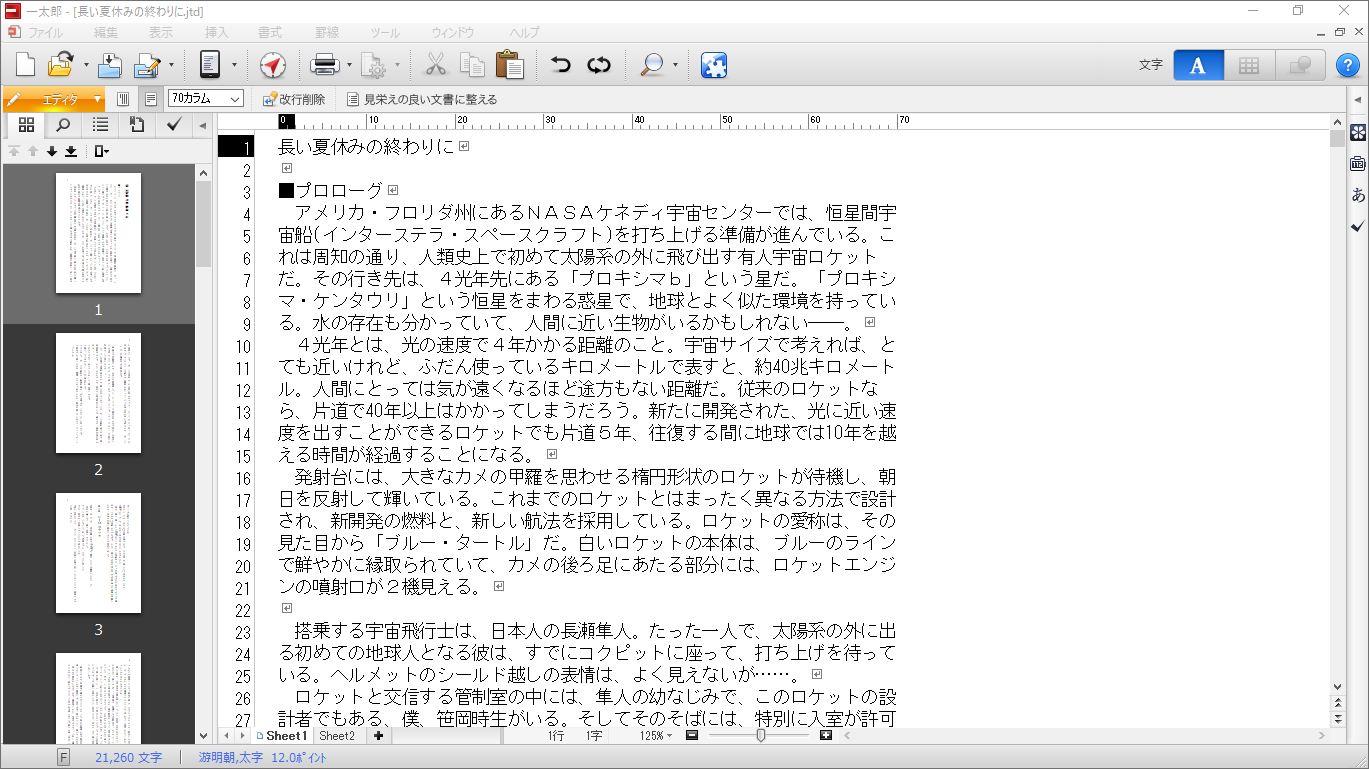Copy selection with the copy icon

(472, 65)
